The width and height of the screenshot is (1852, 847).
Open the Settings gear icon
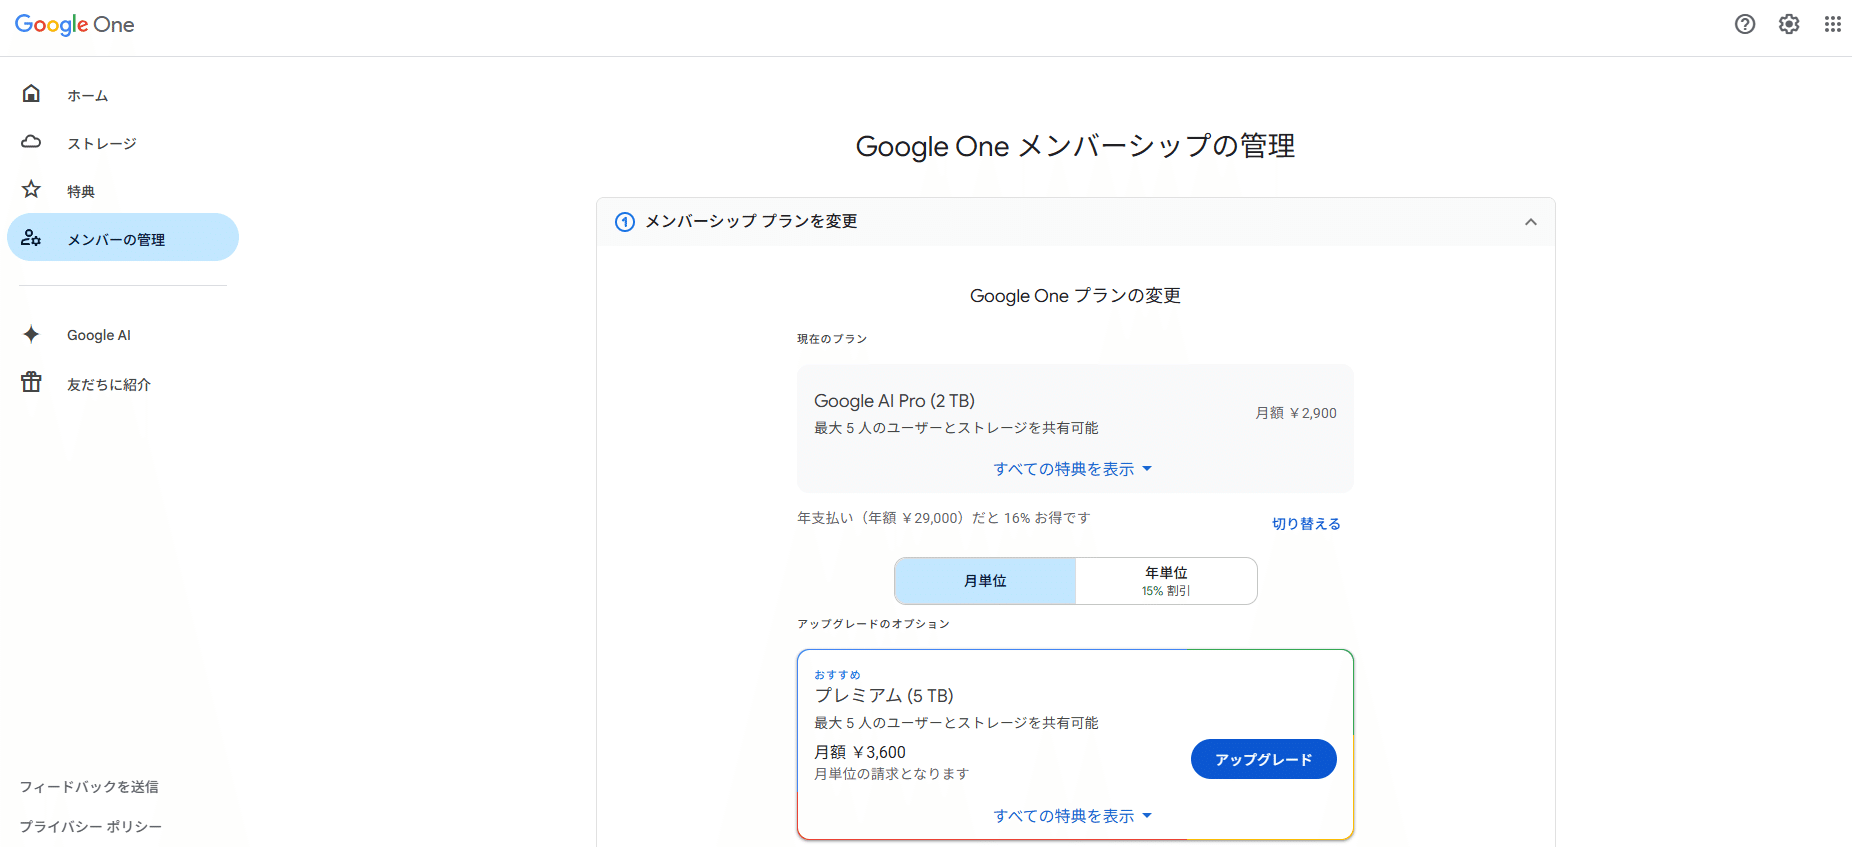pos(1789,24)
